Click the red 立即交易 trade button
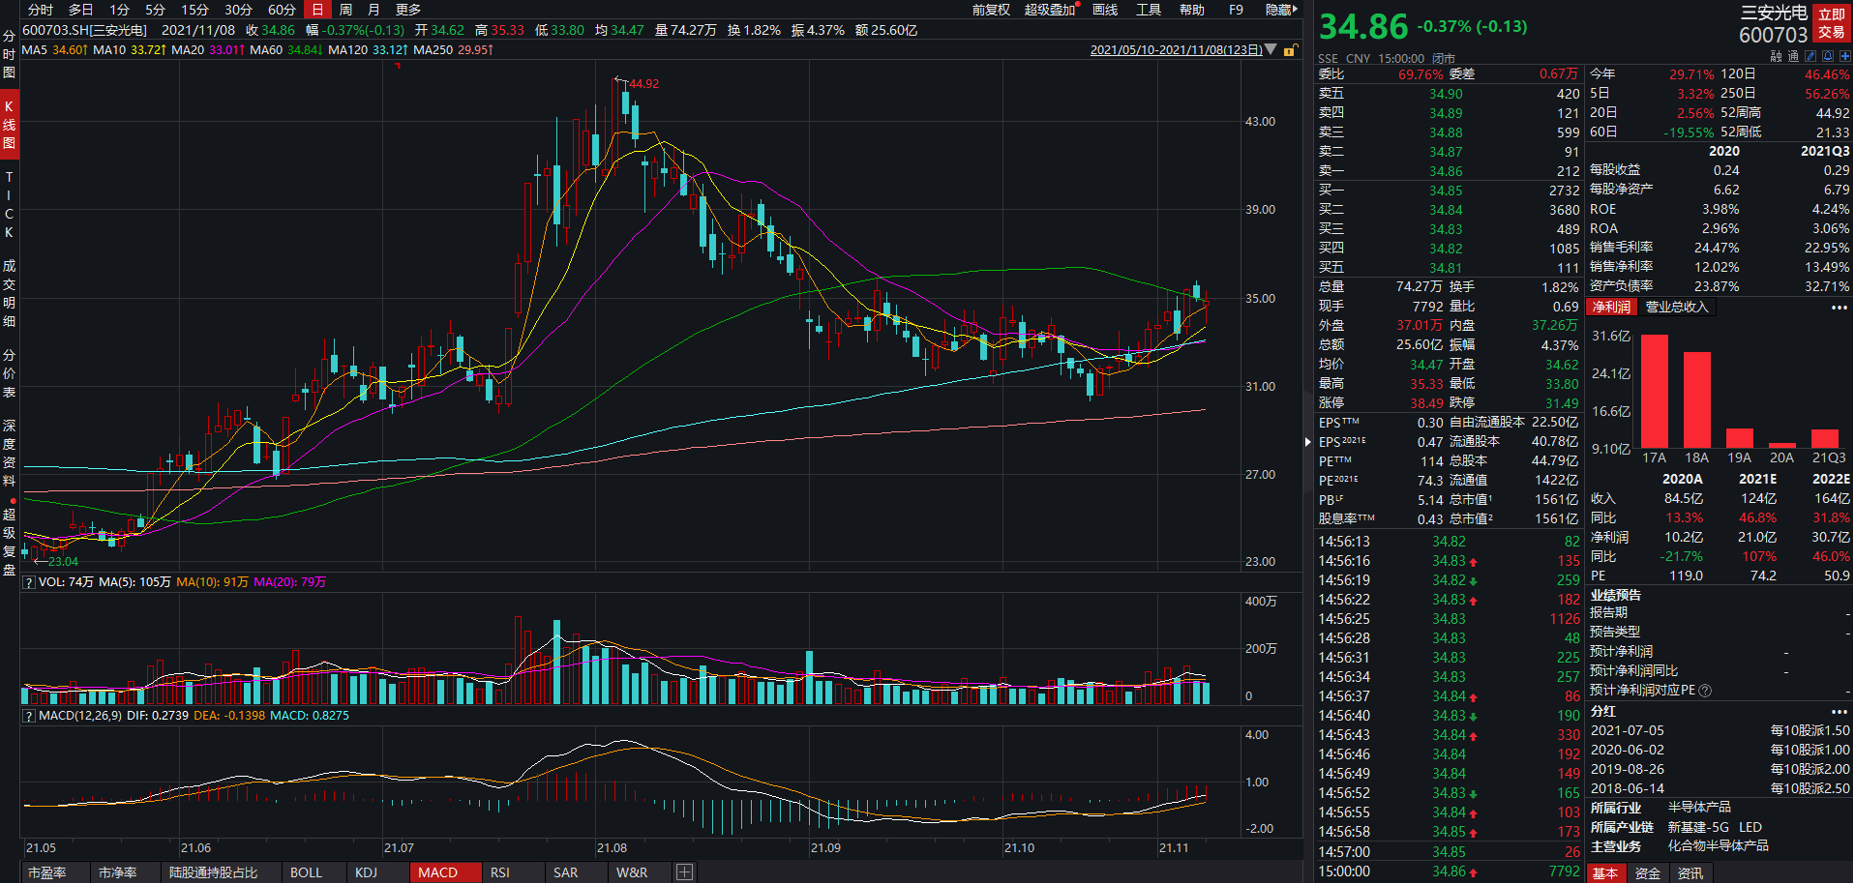 [1832, 23]
